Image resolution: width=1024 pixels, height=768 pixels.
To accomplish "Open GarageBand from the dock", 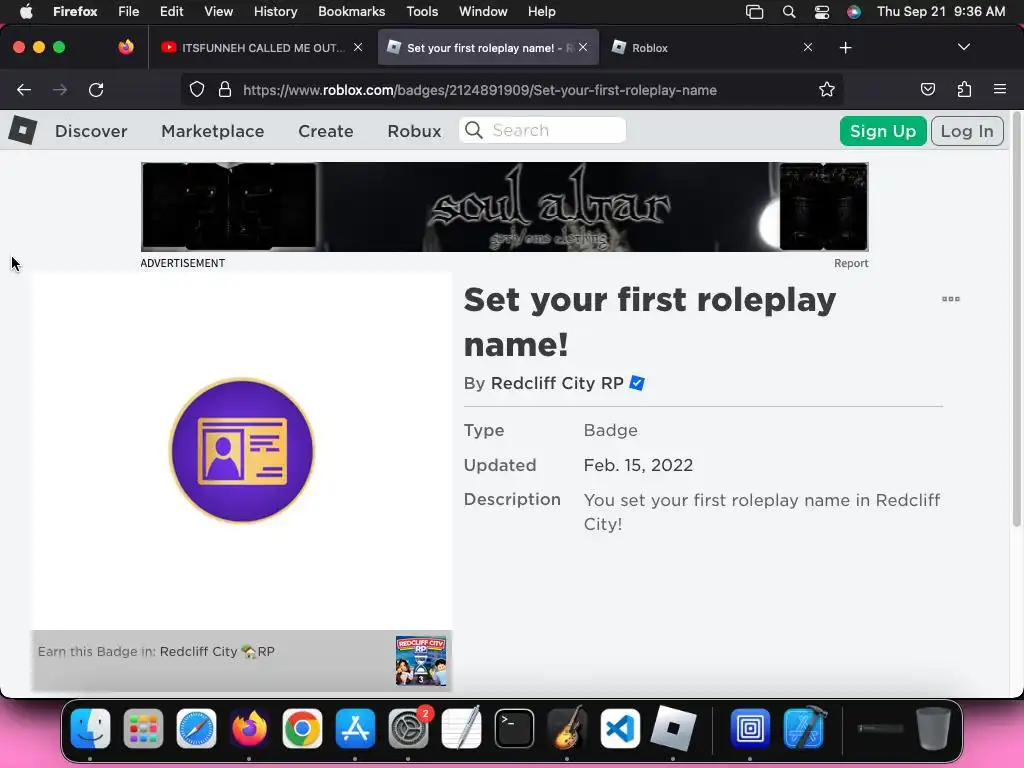I will (567, 728).
